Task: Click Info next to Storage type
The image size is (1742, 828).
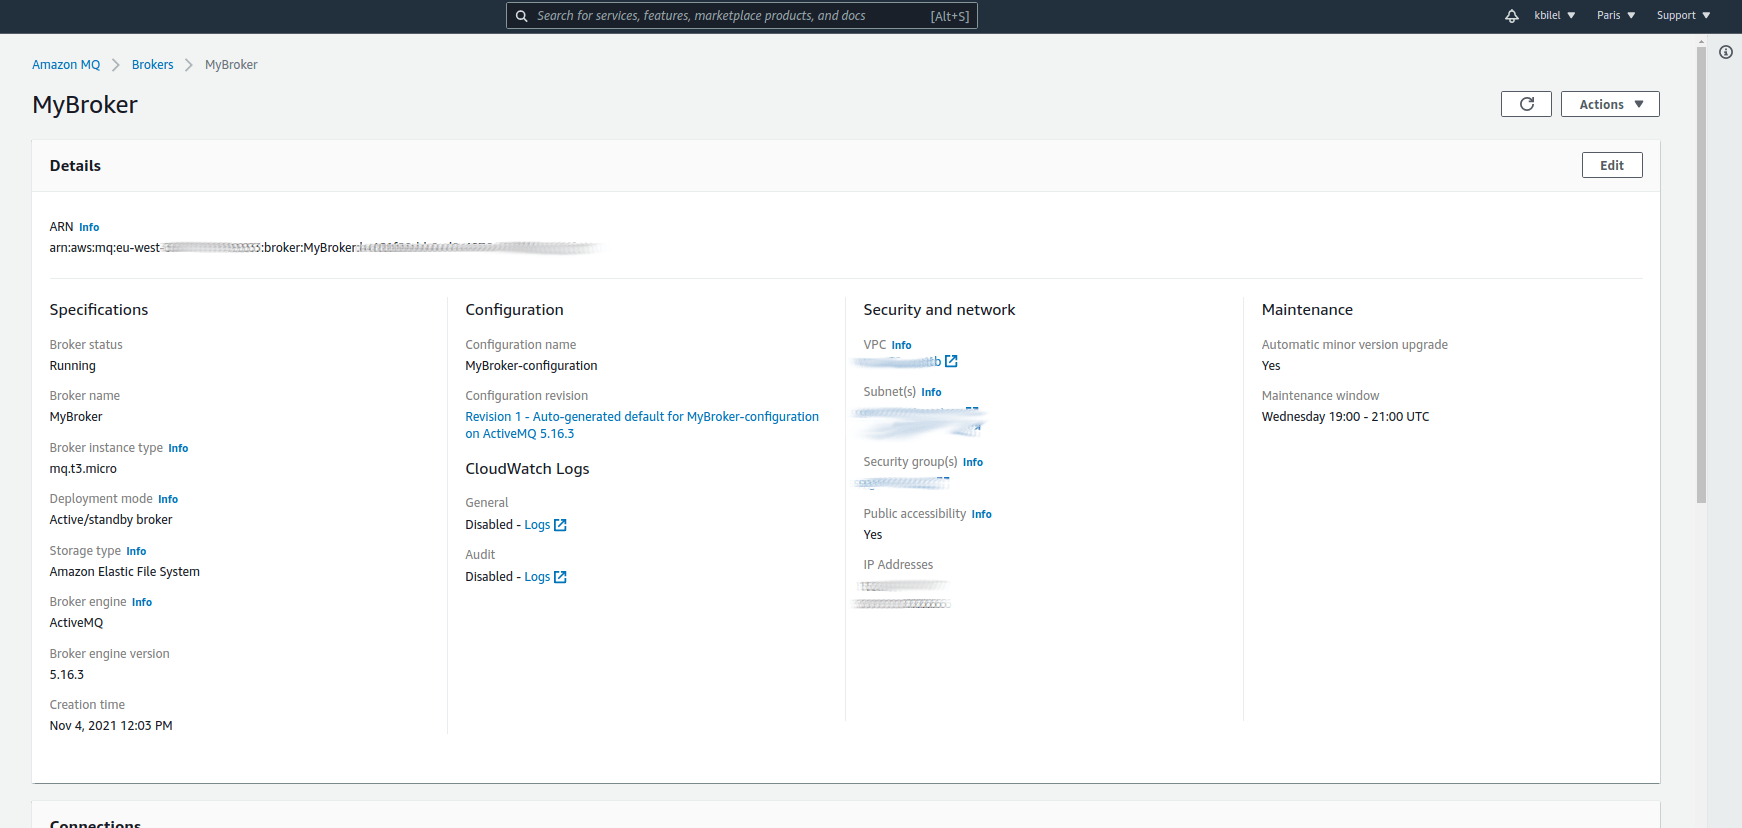Action: pyautogui.click(x=136, y=552)
